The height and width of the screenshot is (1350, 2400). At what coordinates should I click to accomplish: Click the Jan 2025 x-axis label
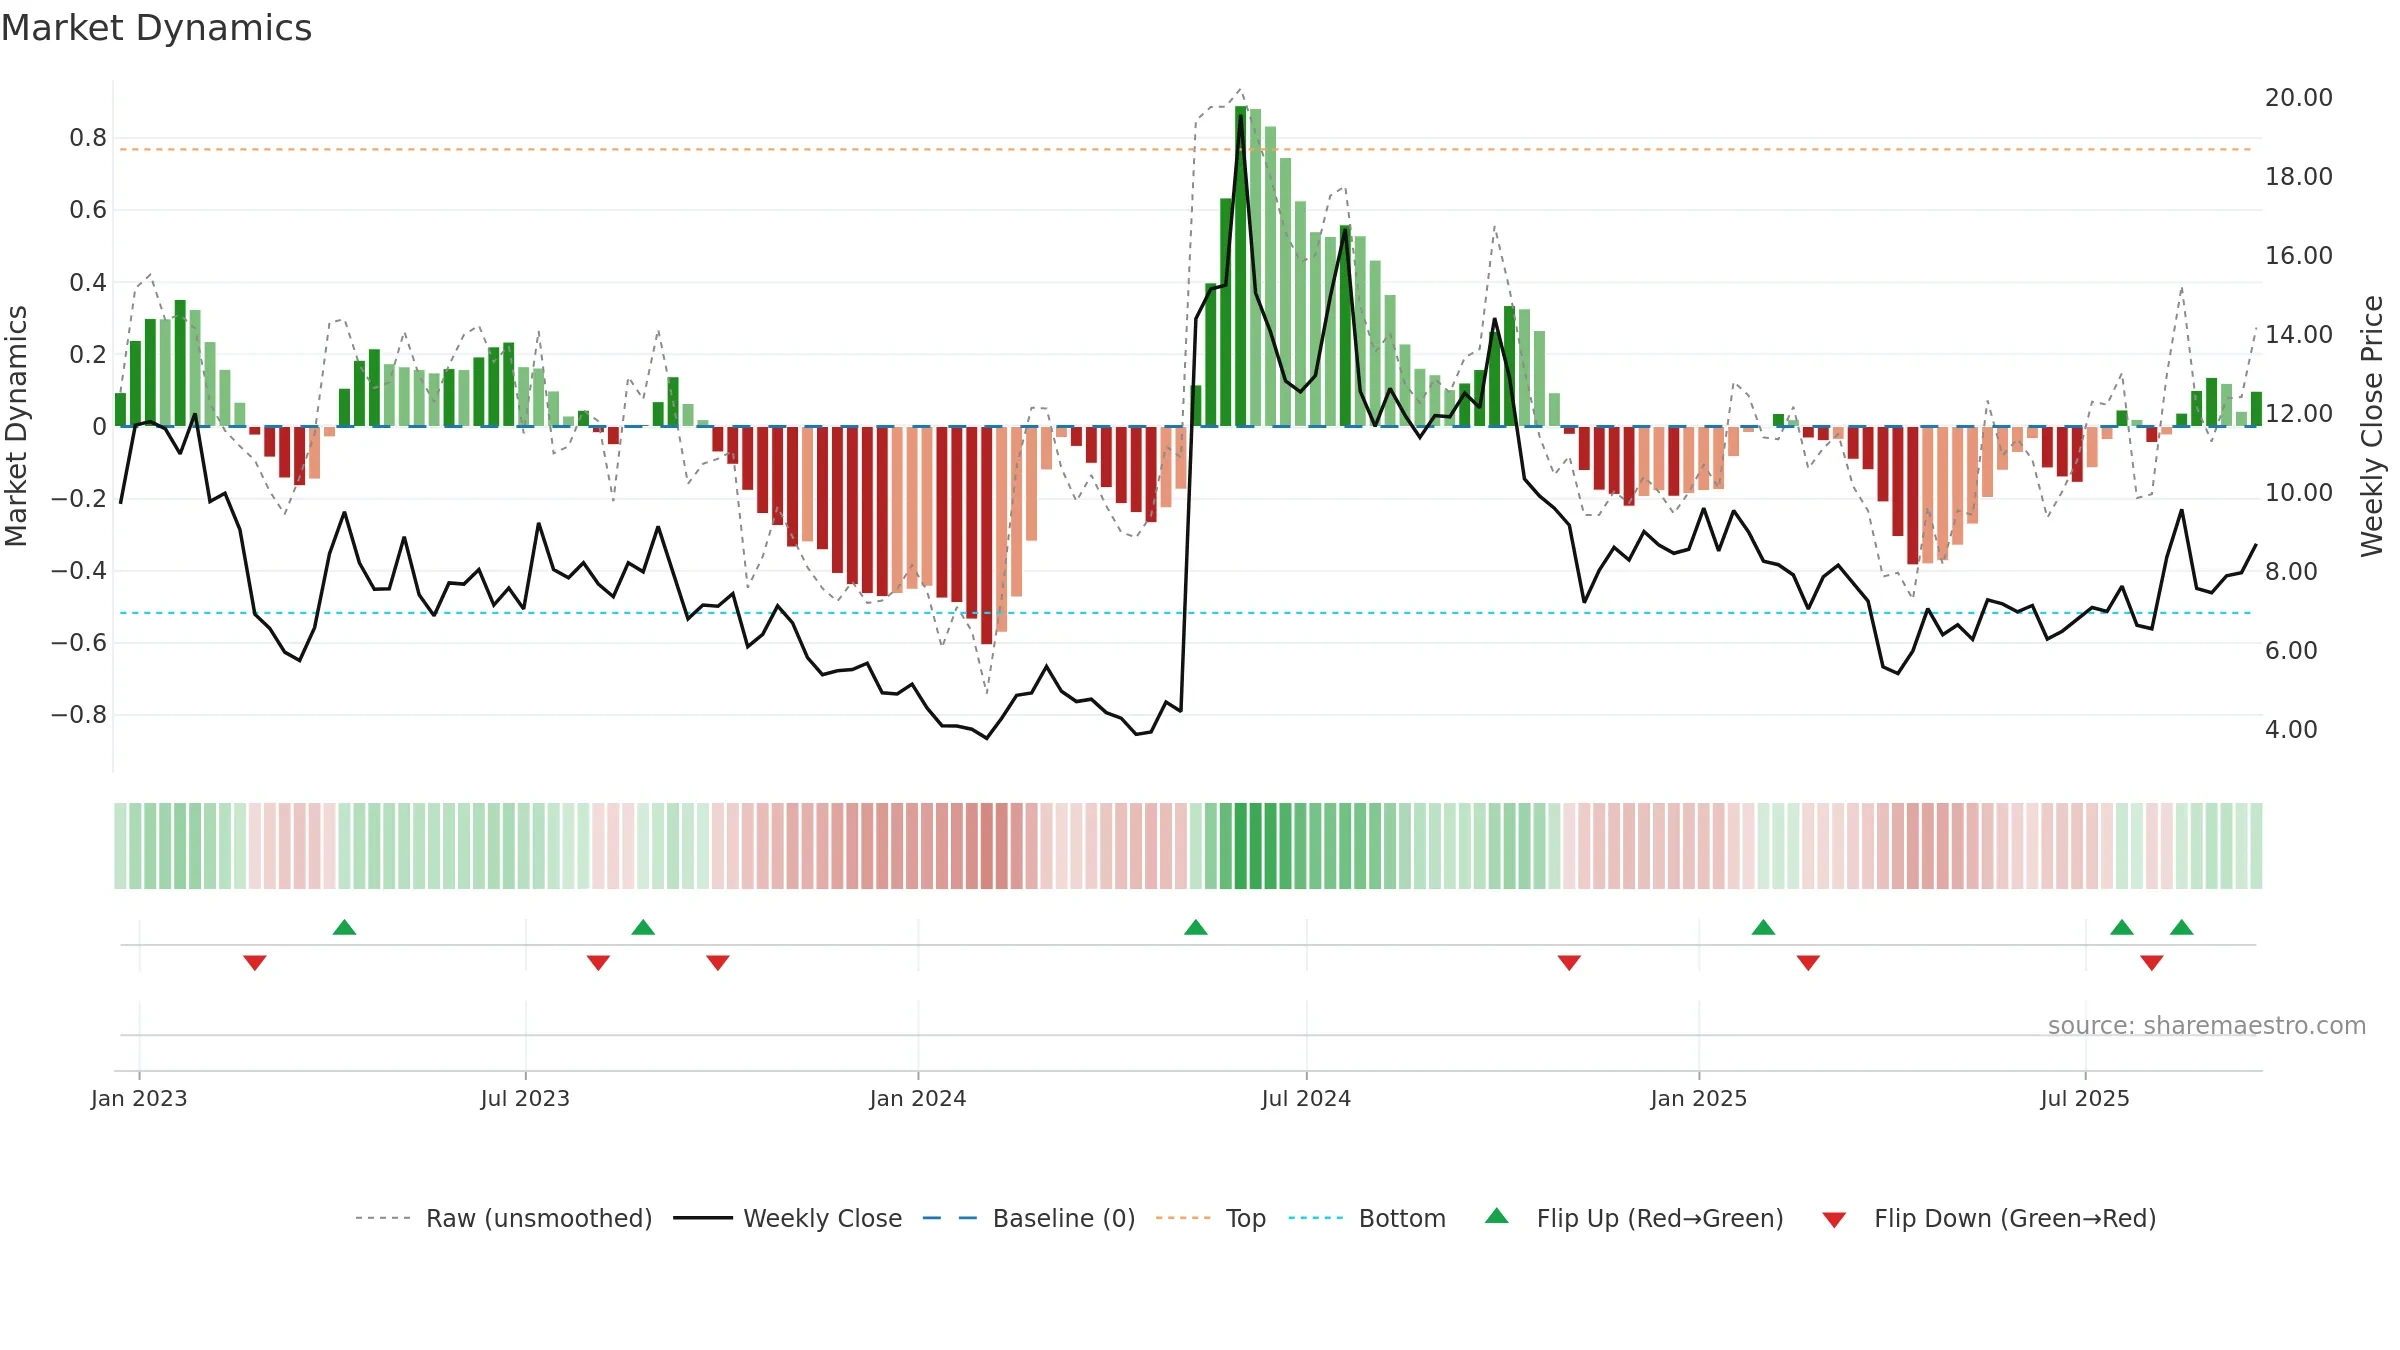[x=1699, y=1098]
